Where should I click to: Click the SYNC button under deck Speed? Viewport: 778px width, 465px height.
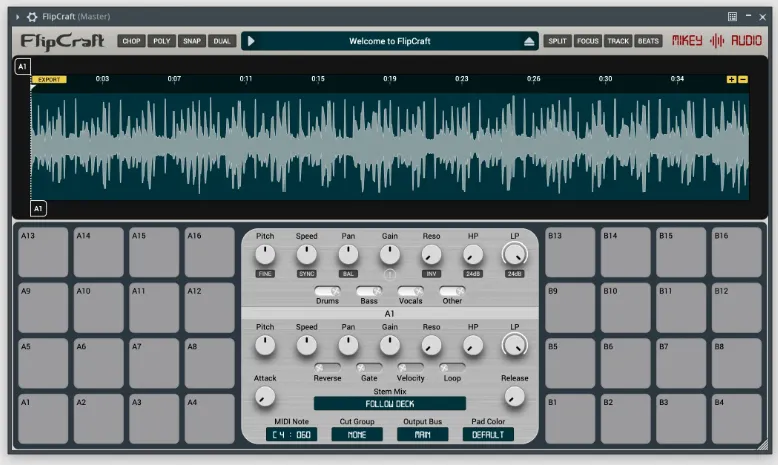coord(307,274)
